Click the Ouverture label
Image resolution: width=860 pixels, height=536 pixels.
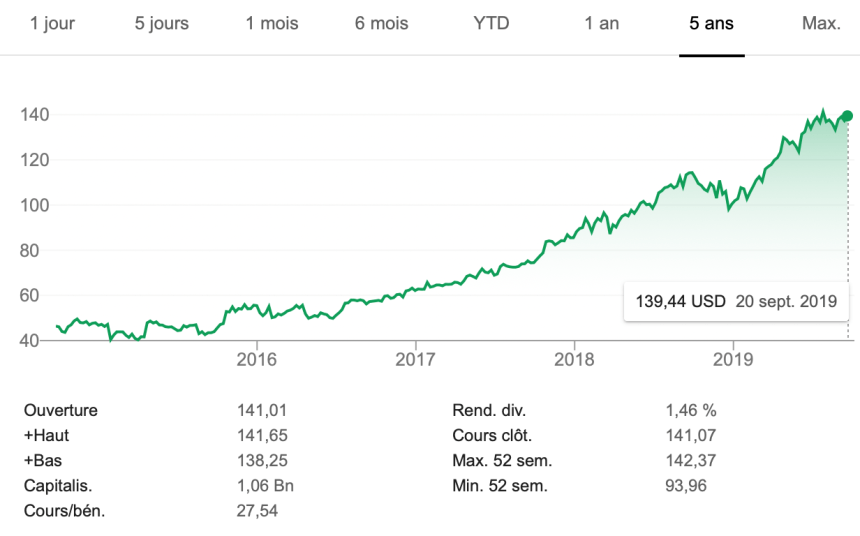point(61,410)
